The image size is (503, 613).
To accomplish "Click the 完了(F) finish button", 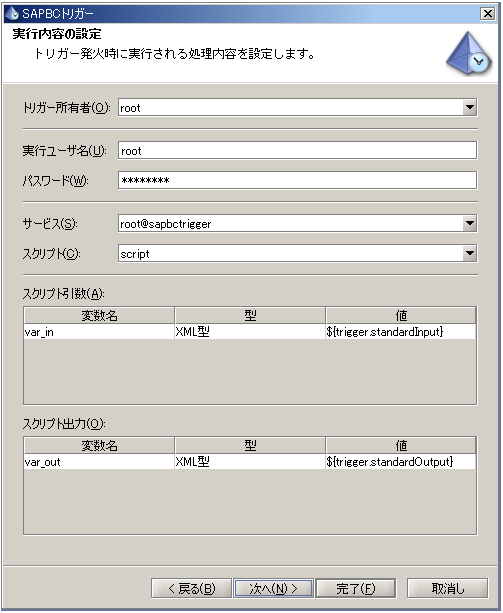I will tap(356, 588).
